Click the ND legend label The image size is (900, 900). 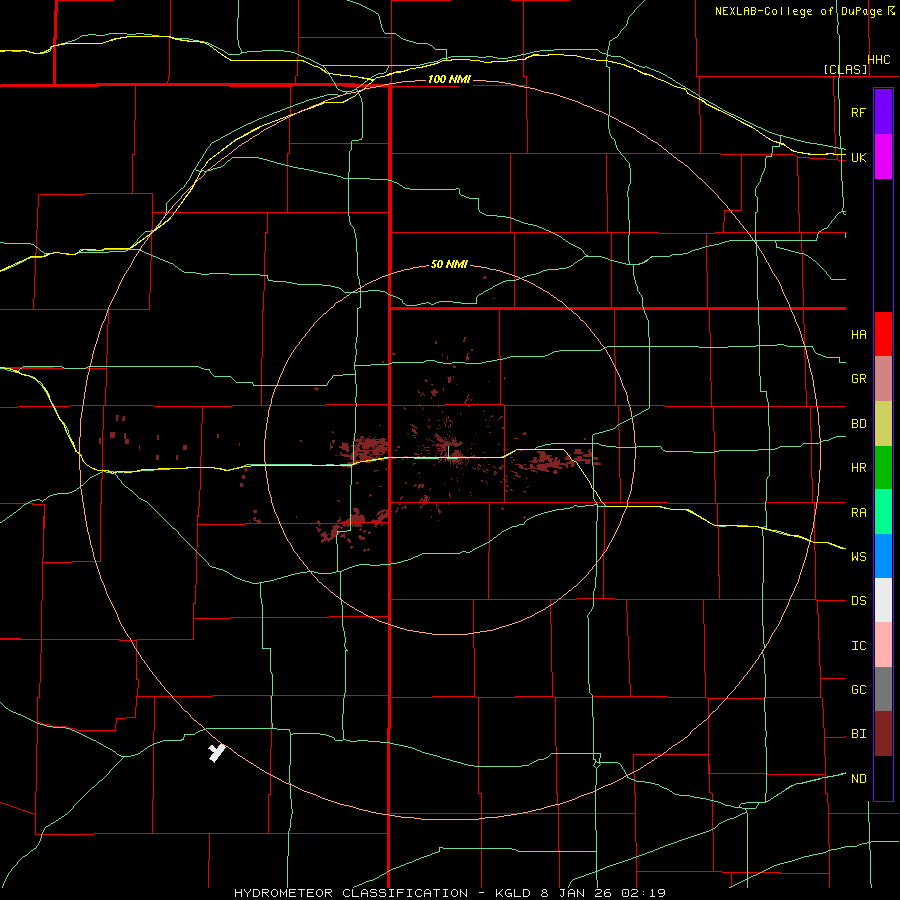pyautogui.click(x=858, y=779)
